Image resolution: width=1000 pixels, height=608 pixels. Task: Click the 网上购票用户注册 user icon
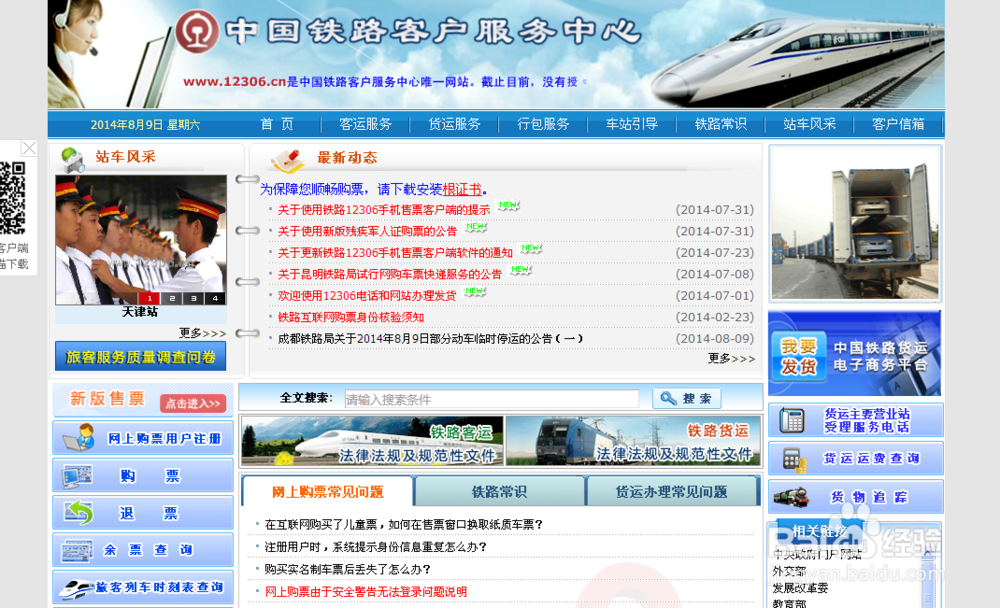79,437
